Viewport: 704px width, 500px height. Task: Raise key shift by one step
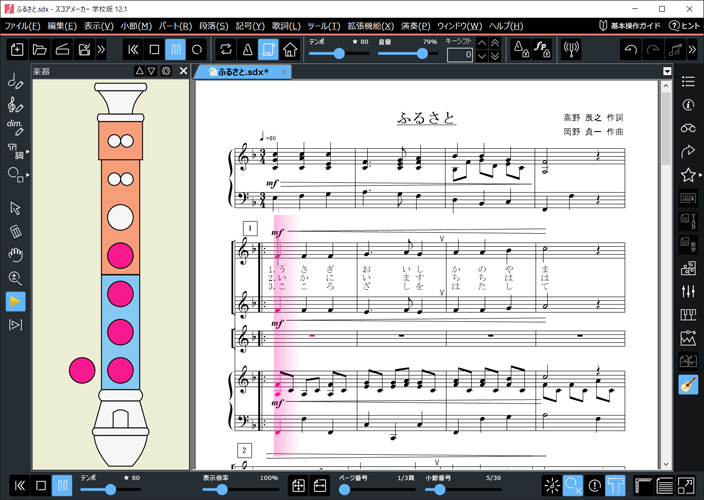pos(482,44)
